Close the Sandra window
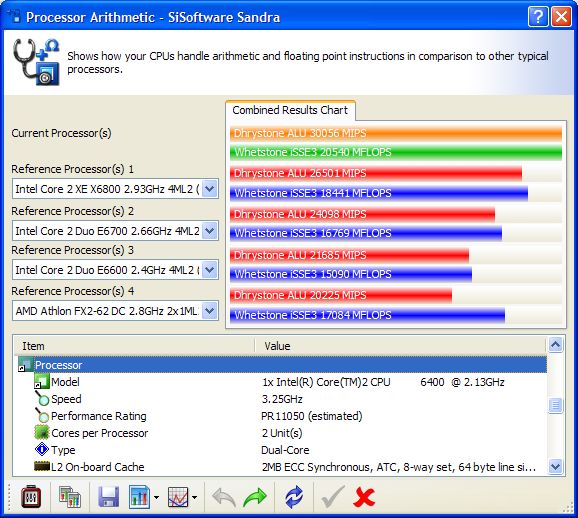 [x=561, y=17]
